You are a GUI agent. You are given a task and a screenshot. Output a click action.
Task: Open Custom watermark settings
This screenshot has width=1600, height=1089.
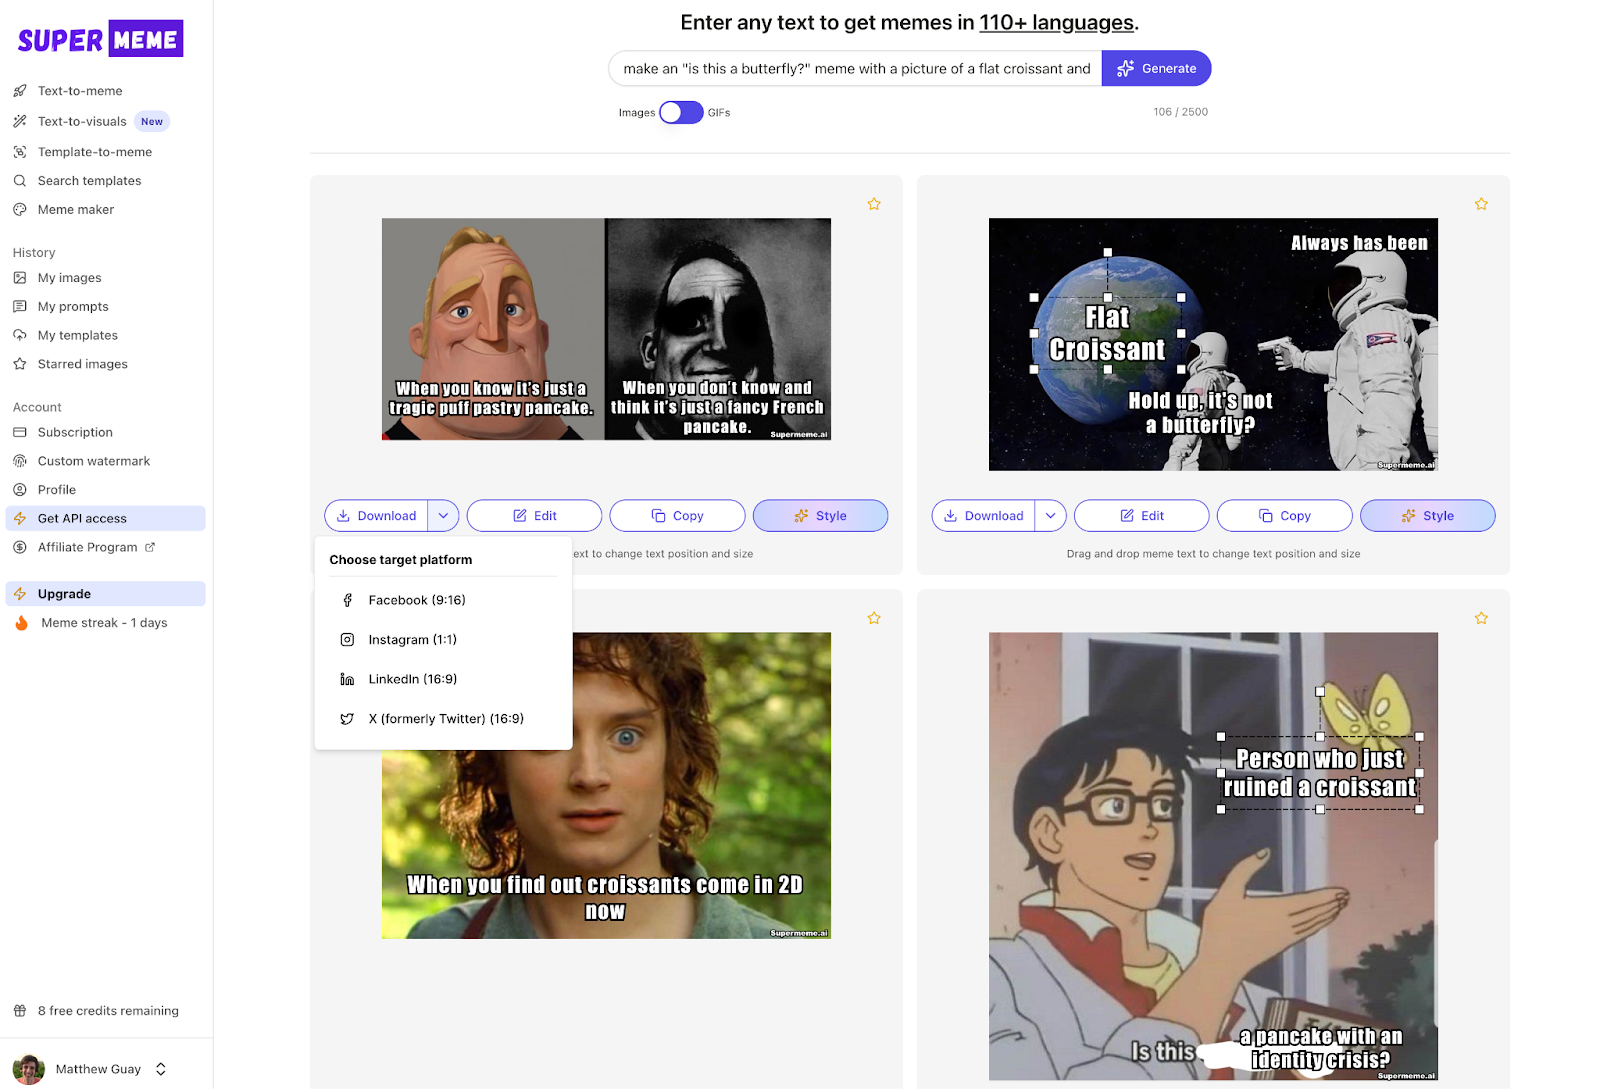93,460
